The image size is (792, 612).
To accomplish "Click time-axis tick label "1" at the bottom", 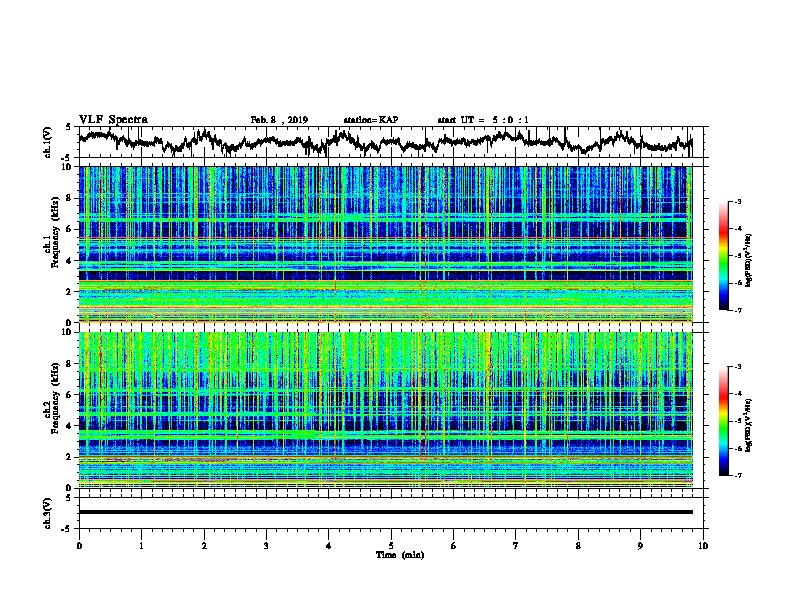I will 141,546.
